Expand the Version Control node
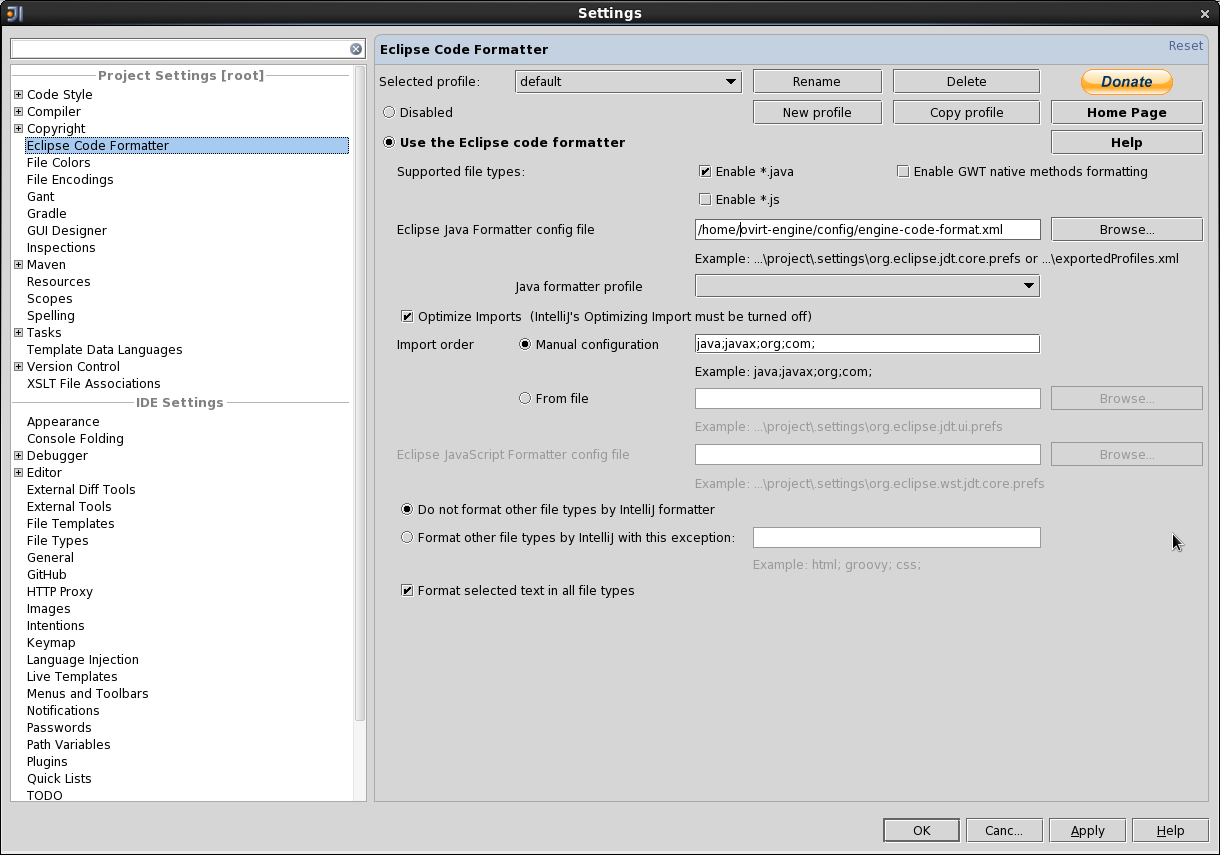The width and height of the screenshot is (1220, 855). pos(18,367)
